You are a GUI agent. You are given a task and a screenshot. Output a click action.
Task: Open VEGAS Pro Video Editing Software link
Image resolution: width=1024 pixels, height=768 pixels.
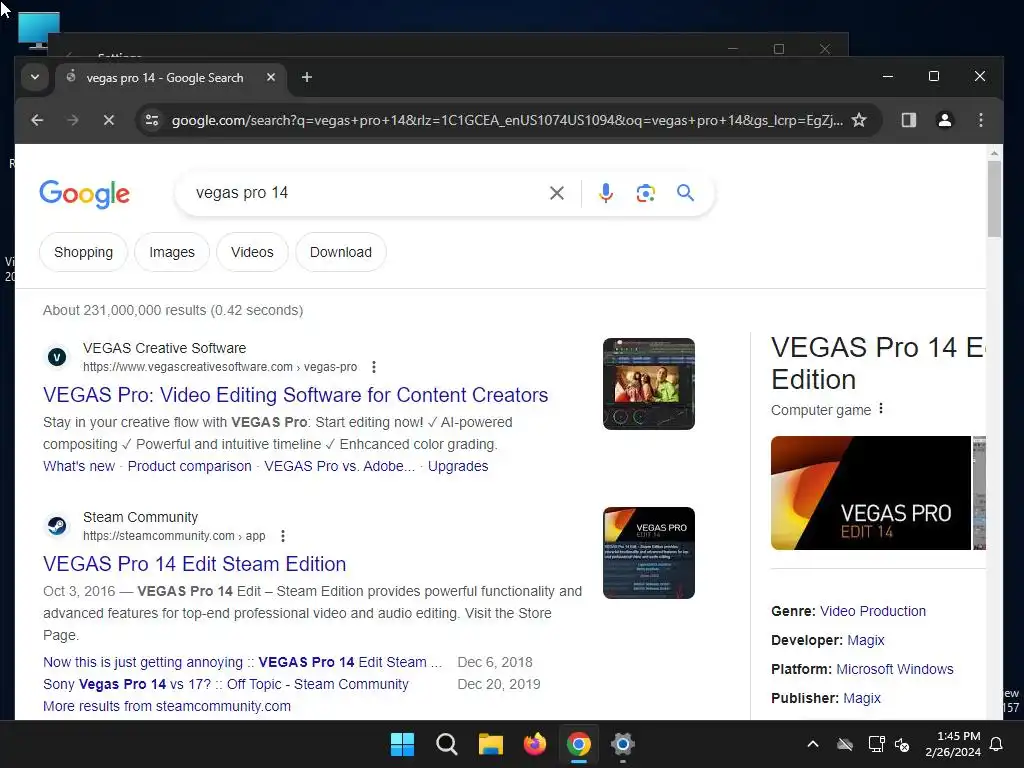coord(296,395)
